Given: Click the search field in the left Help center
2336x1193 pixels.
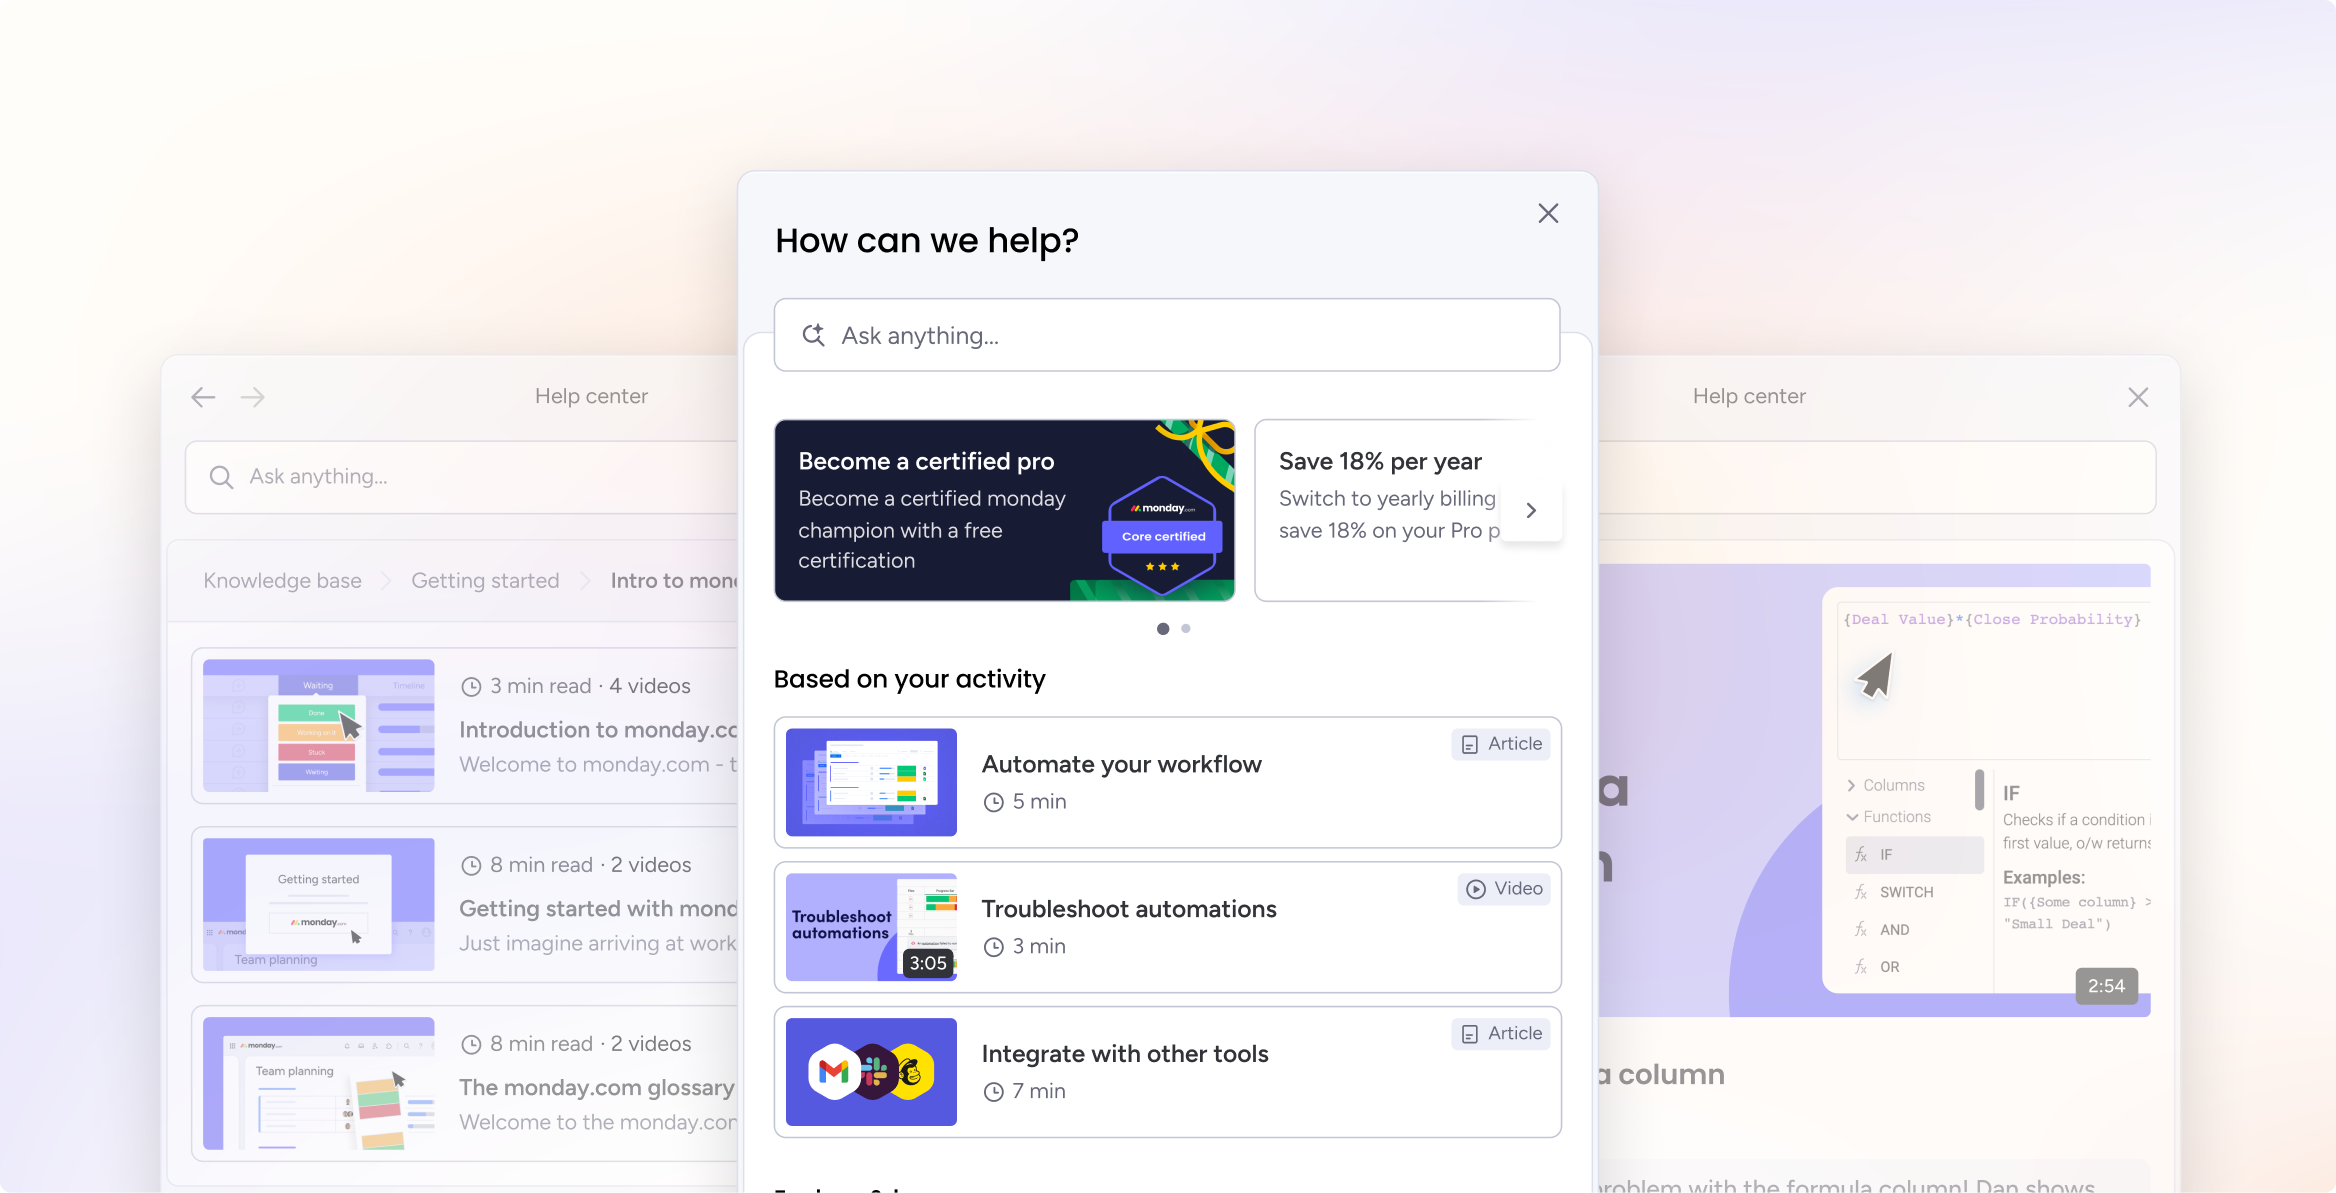Looking at the screenshot, I should (x=462, y=477).
